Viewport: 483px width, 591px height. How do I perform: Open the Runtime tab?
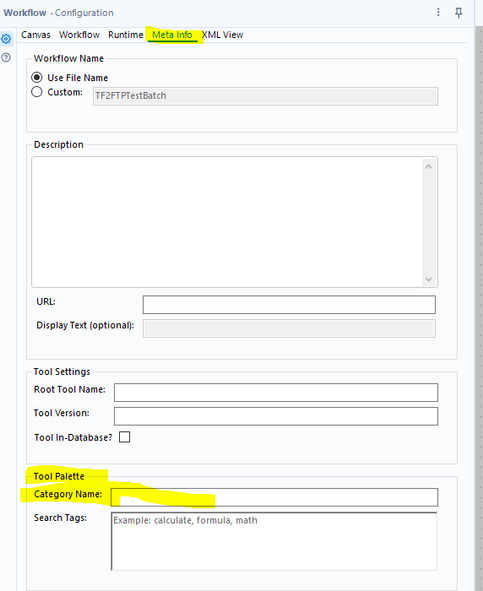tap(126, 35)
